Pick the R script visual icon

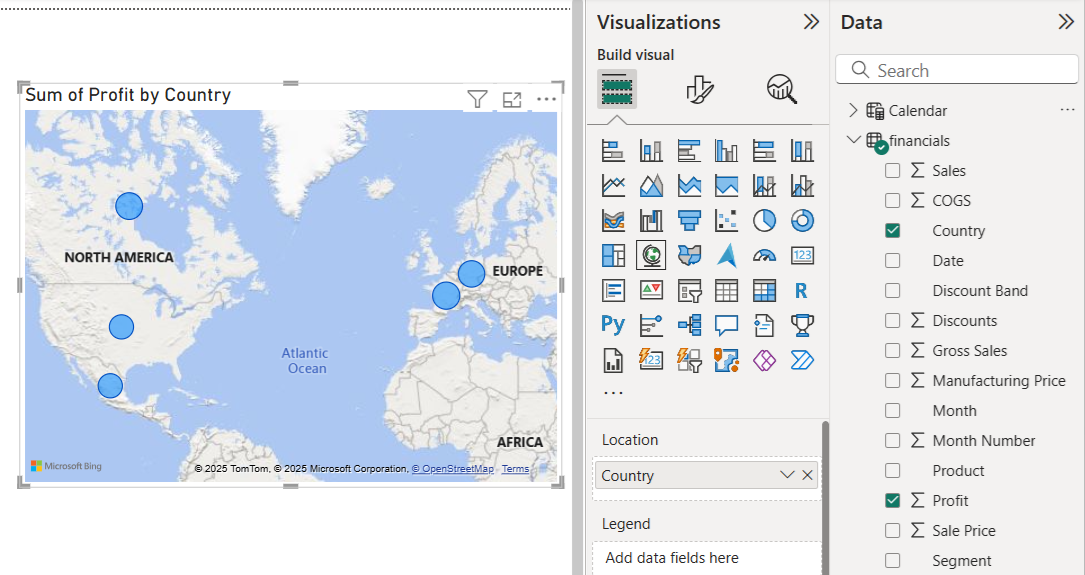(801, 291)
